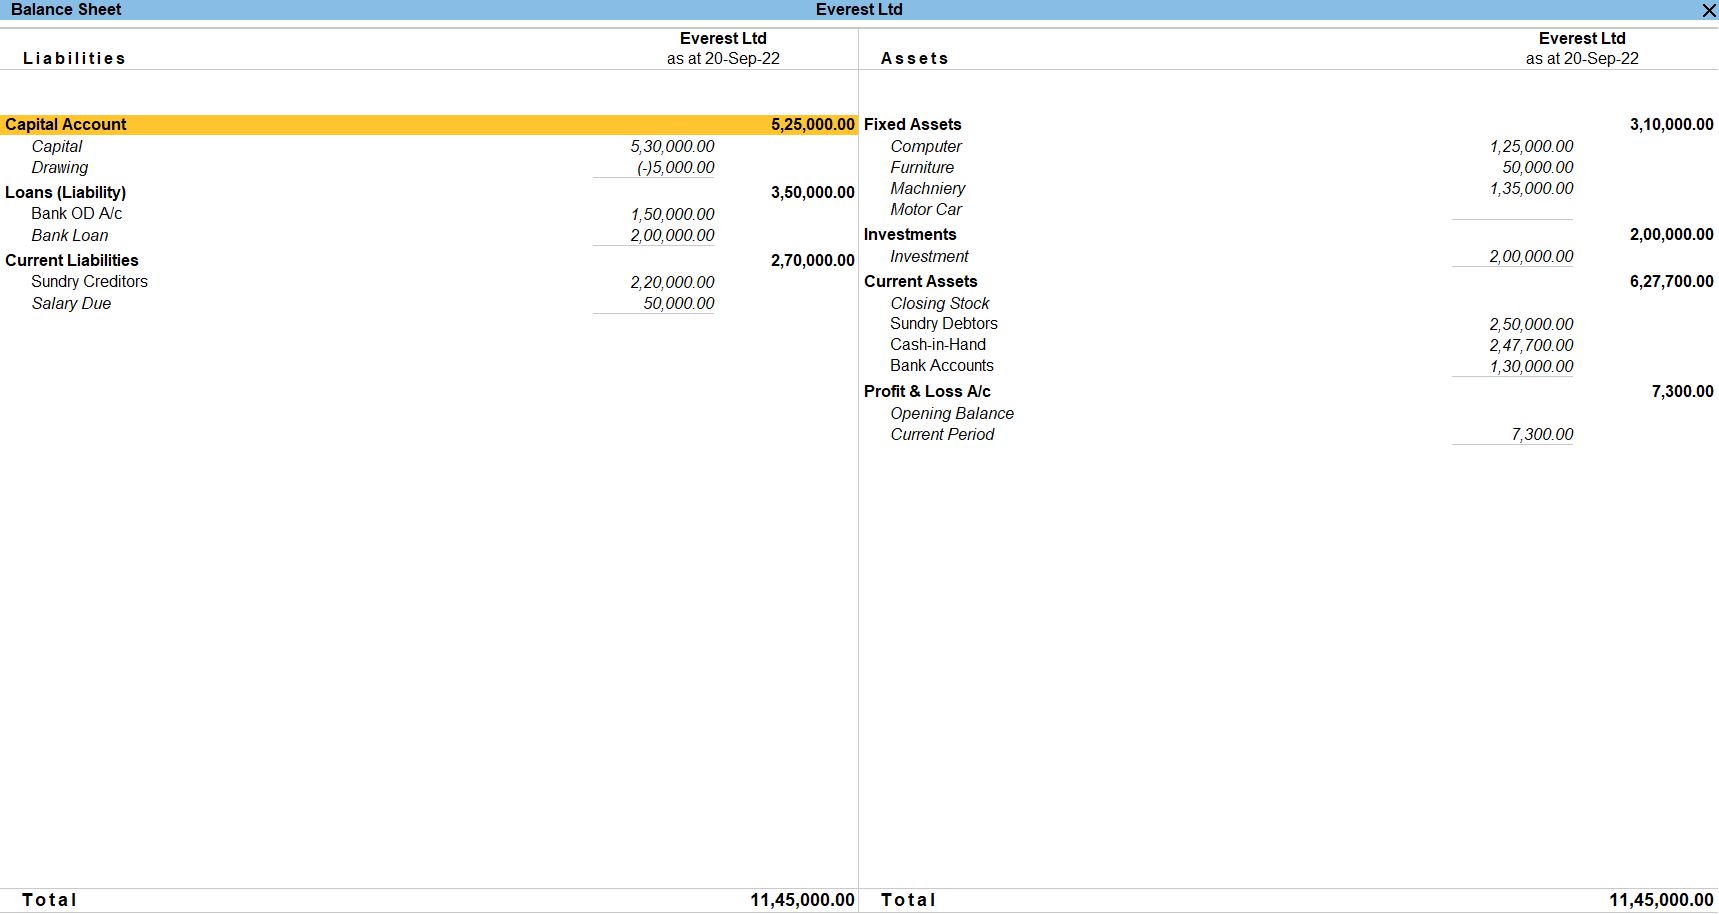1719x914 pixels.
Task: Click the Liabilities column heading
Action: pos(75,59)
